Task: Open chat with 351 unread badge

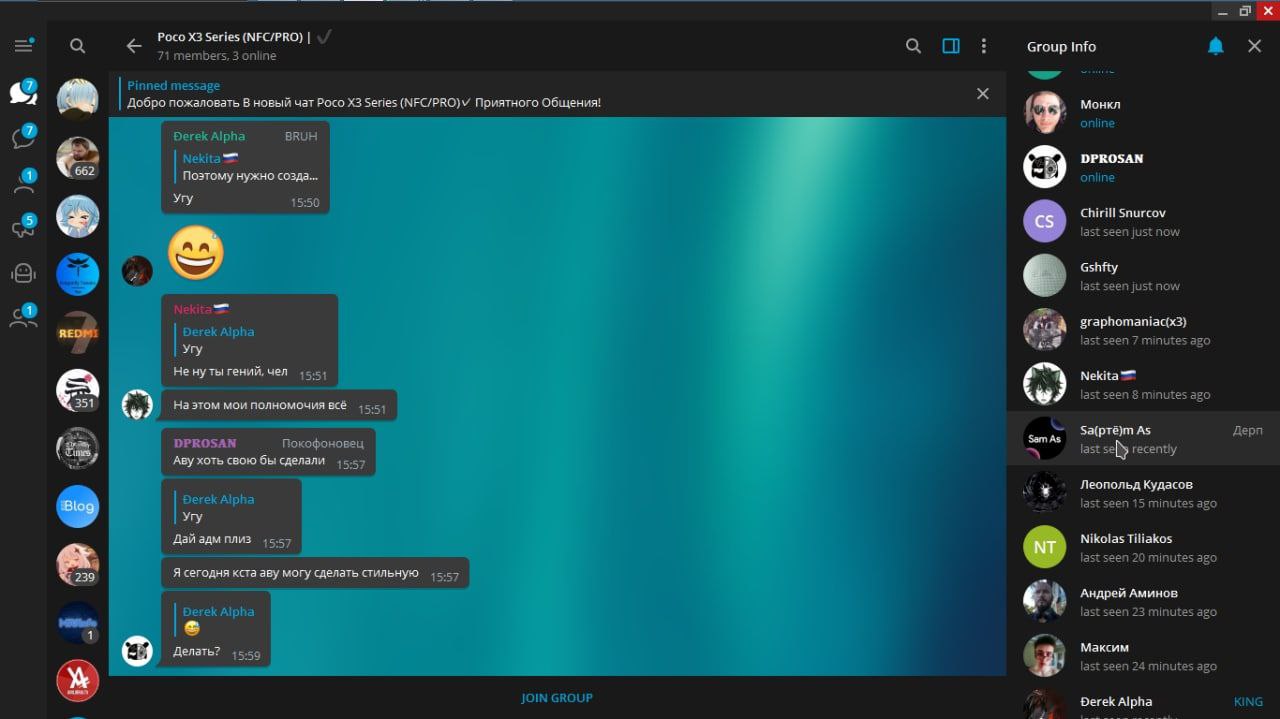Action: point(78,391)
